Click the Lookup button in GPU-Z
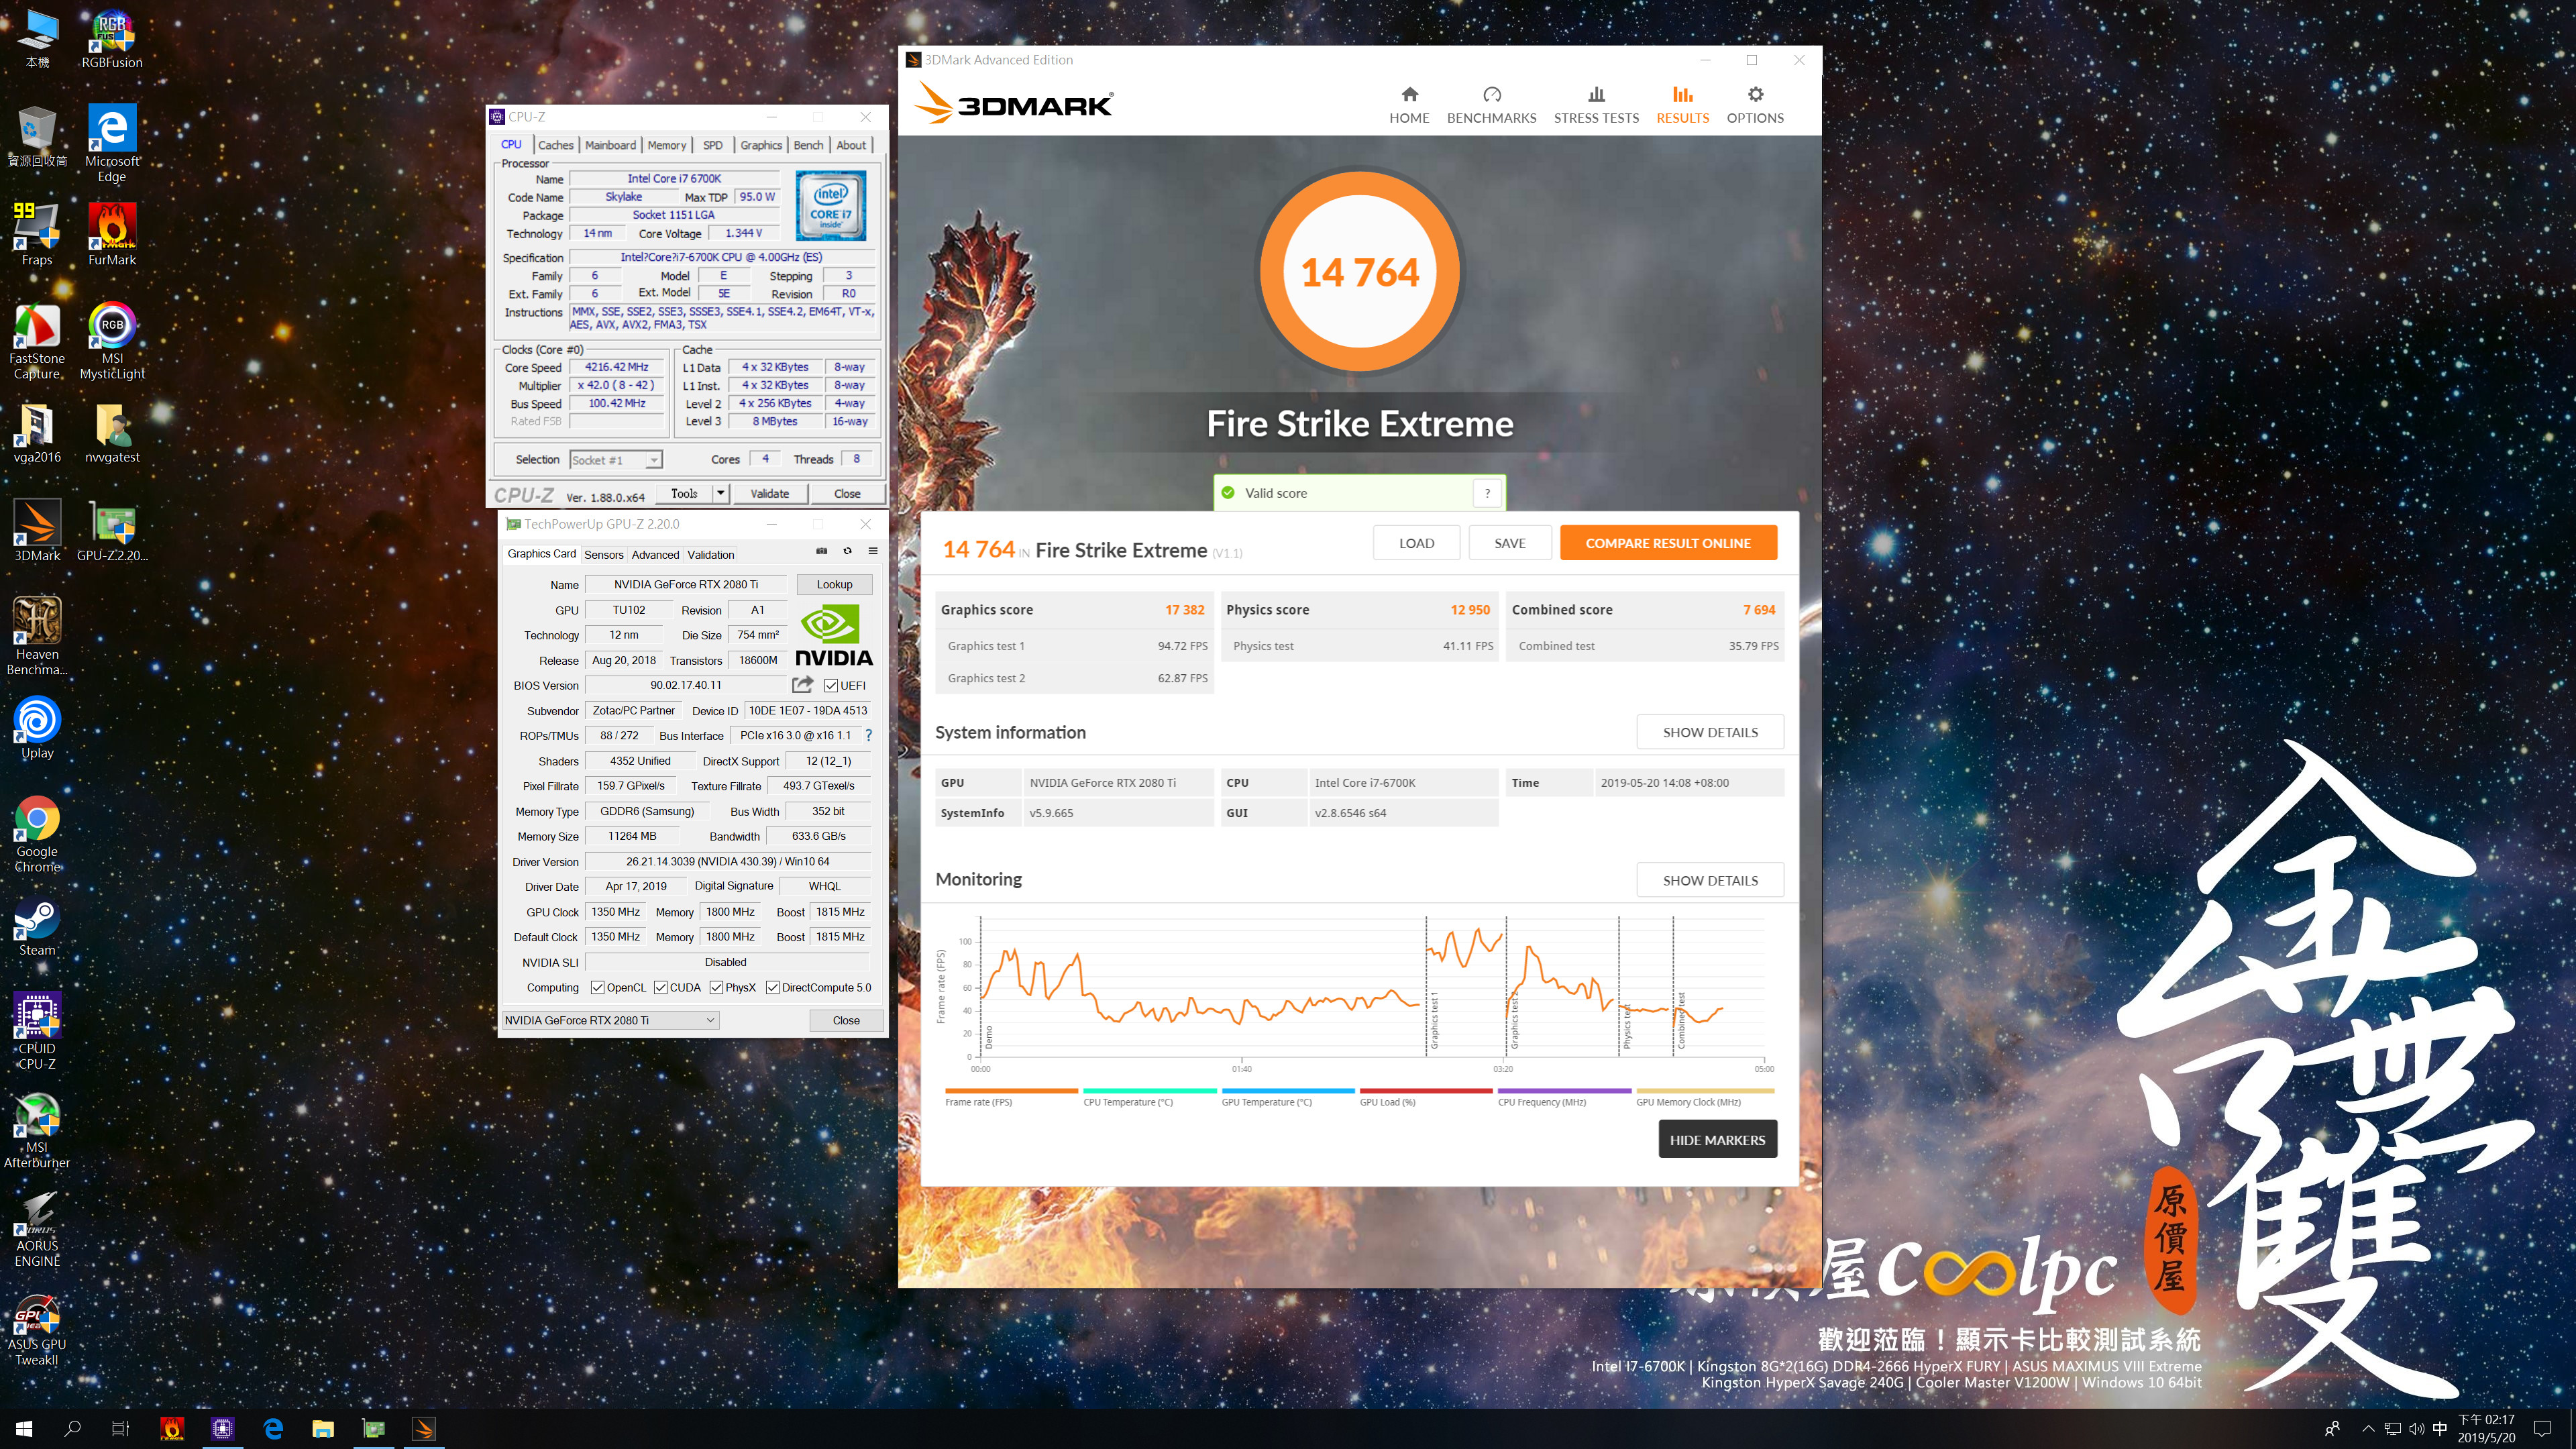This screenshot has height=1449, width=2576. [x=834, y=584]
